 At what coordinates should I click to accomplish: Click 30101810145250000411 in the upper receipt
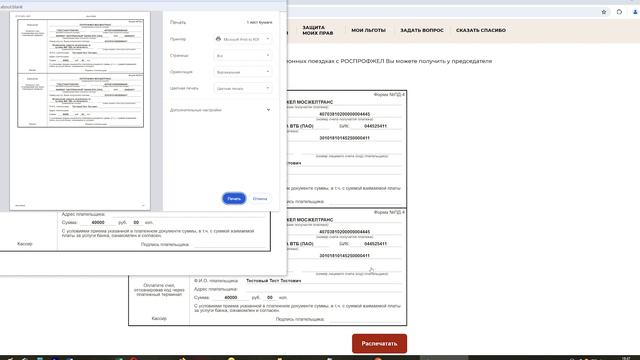pos(344,138)
